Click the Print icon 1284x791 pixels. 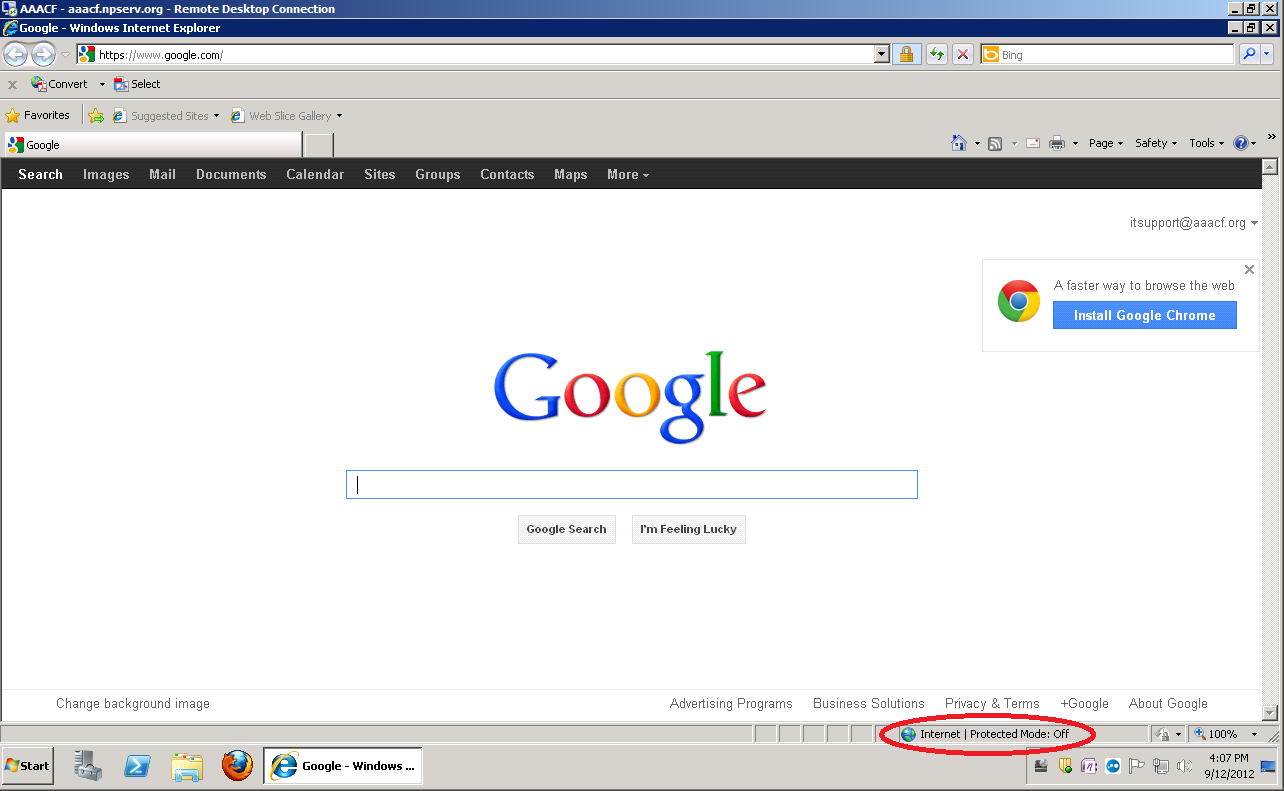(x=1057, y=143)
